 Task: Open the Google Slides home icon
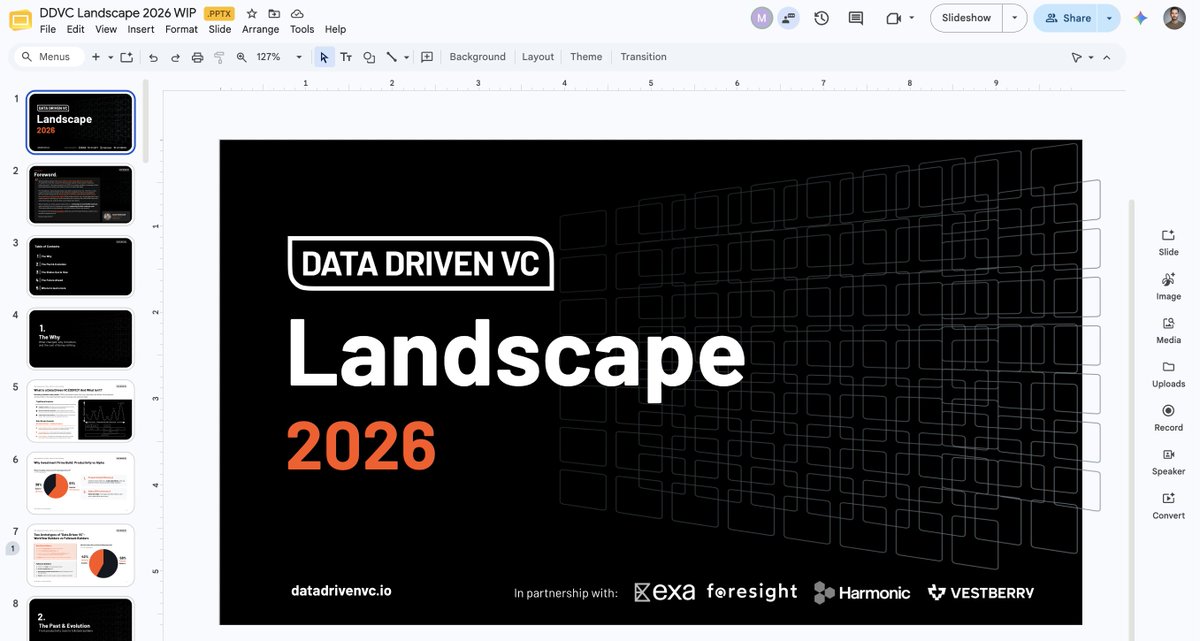pyautogui.click(x=19, y=20)
